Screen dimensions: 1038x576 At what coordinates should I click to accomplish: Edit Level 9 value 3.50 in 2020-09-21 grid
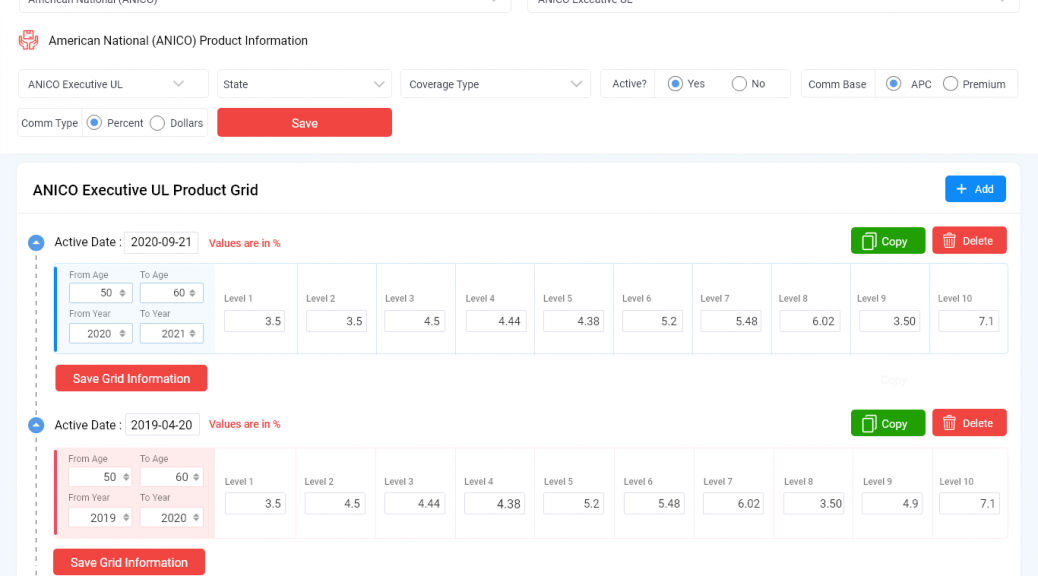(x=889, y=321)
